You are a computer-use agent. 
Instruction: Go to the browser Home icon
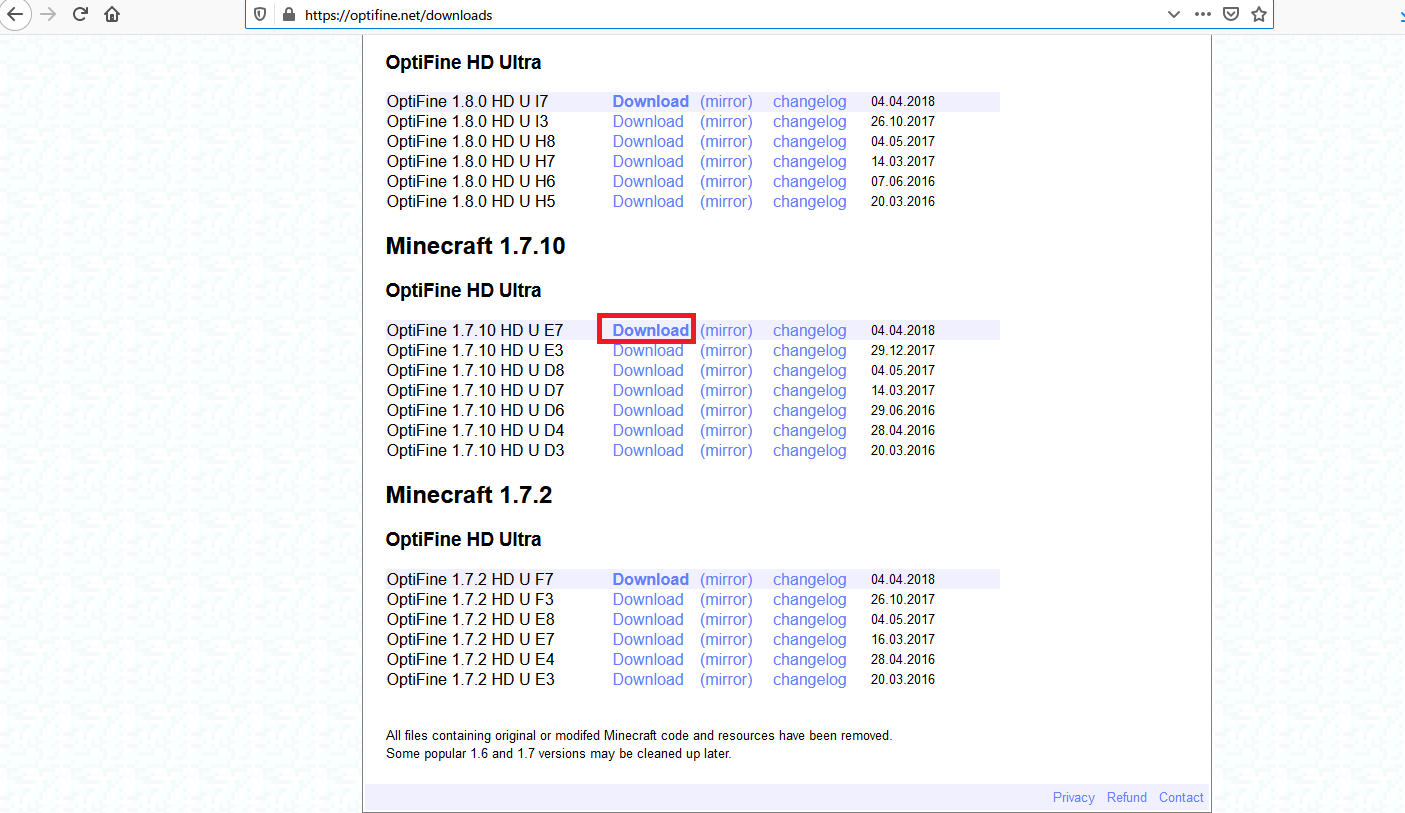112,15
